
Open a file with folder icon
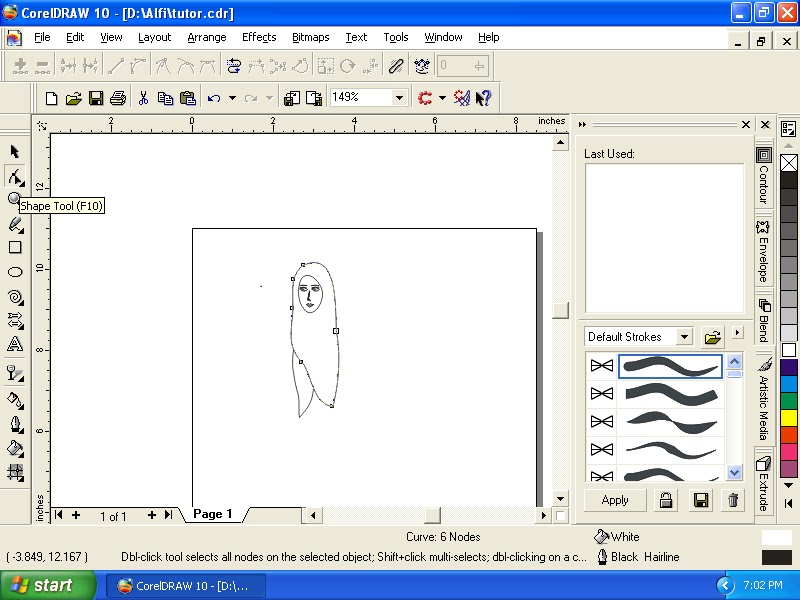pyautogui.click(x=73, y=97)
